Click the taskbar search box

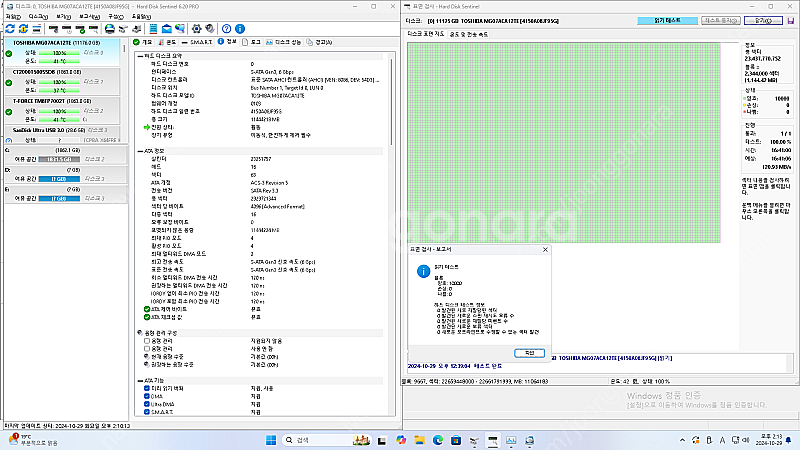coord(326,440)
